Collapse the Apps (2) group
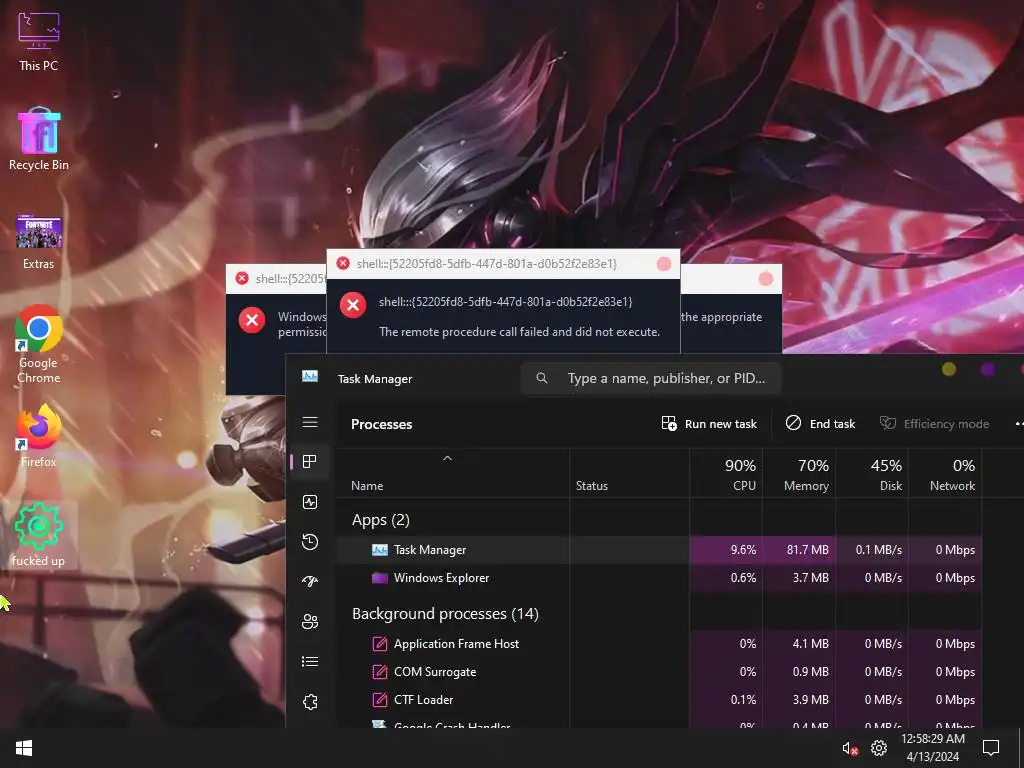This screenshot has width=1024, height=768. (x=381, y=520)
